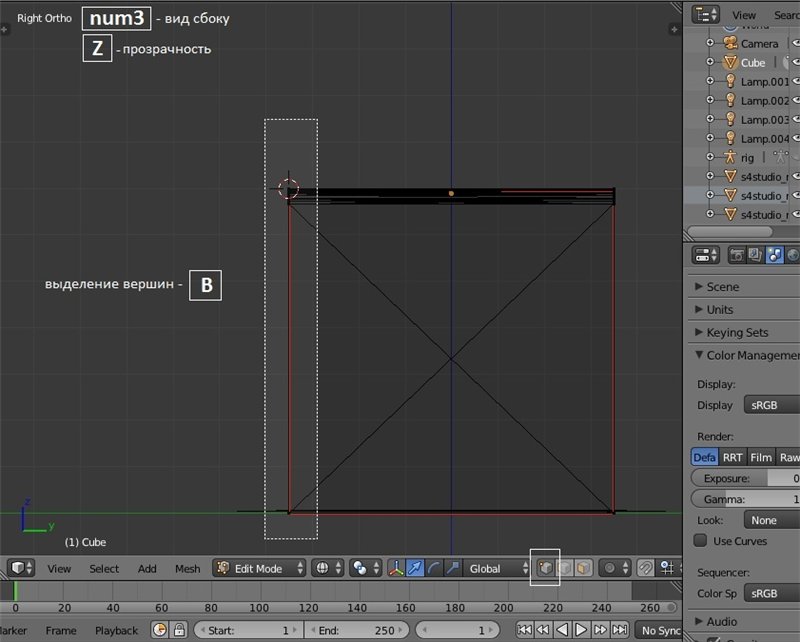Enable the Use Curves checkbox
Screen dimensions: 800x642
[700, 541]
